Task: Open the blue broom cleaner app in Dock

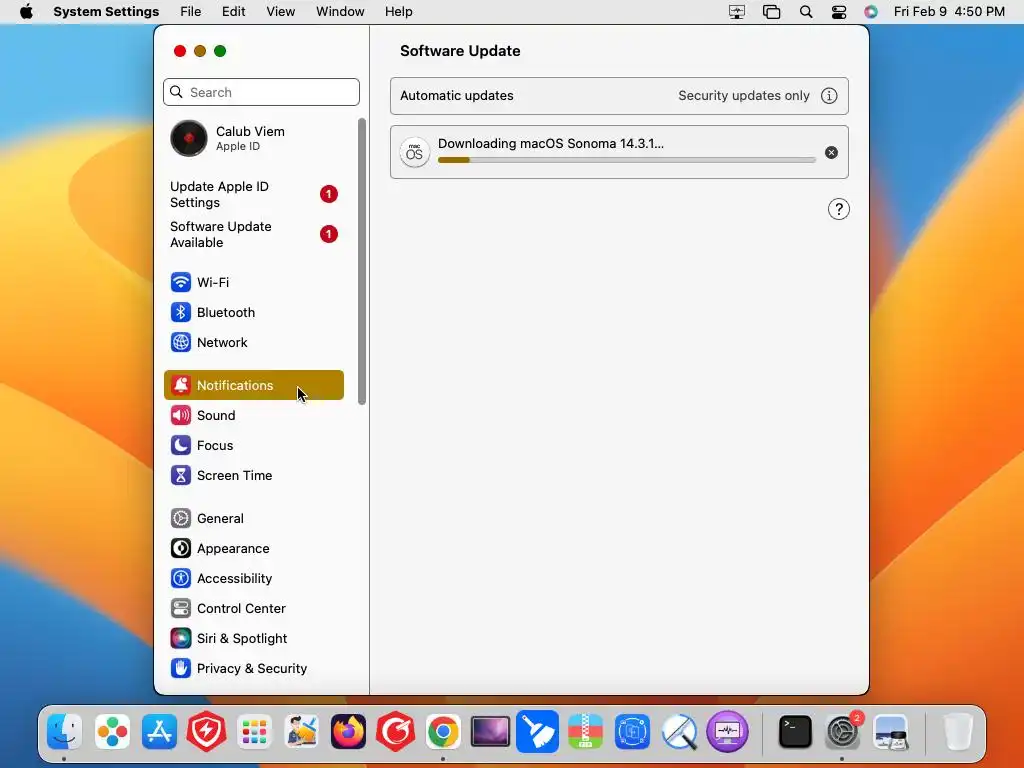Action: click(537, 731)
